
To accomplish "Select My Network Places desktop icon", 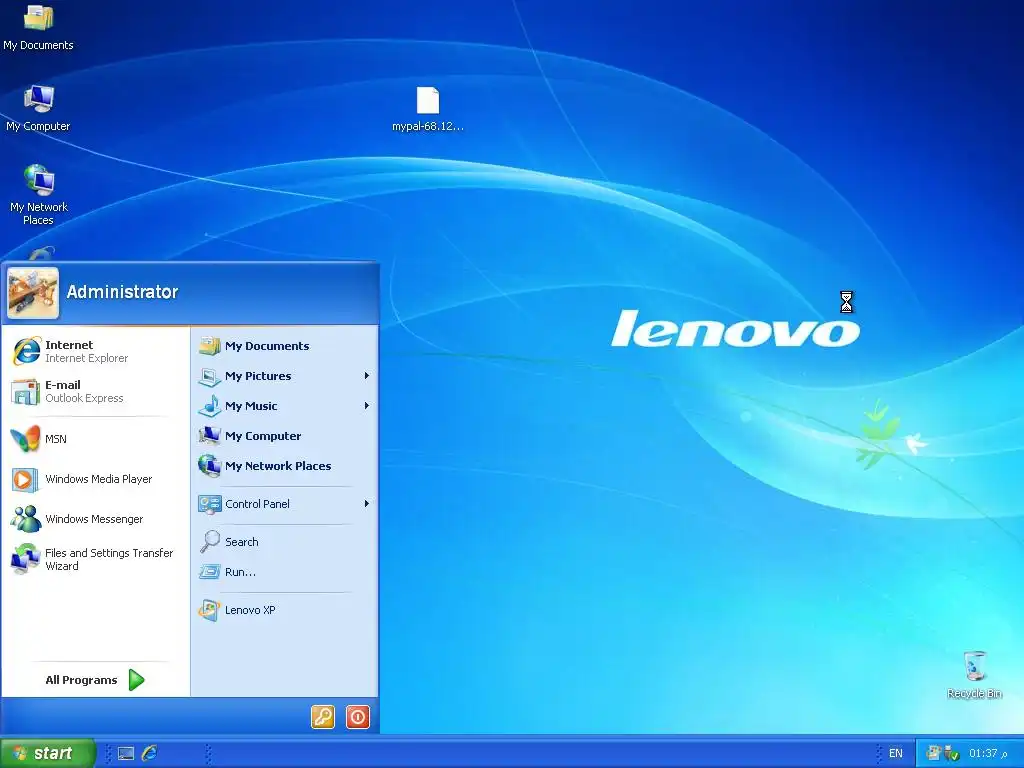I will pos(39,195).
